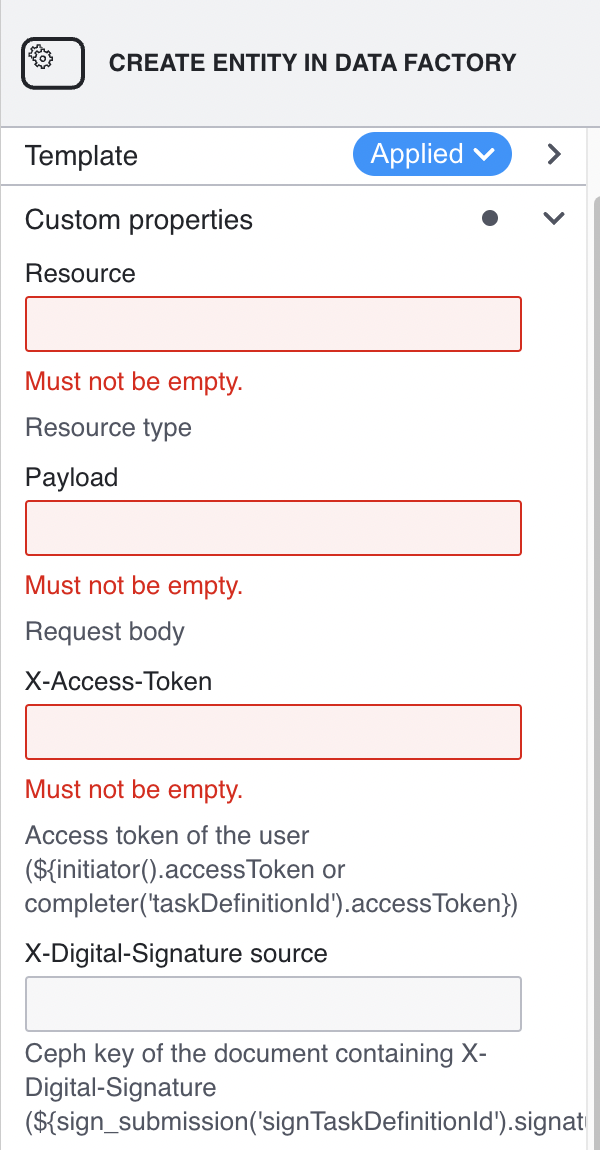
Task: Click the Resource field label
Action: tap(80, 273)
